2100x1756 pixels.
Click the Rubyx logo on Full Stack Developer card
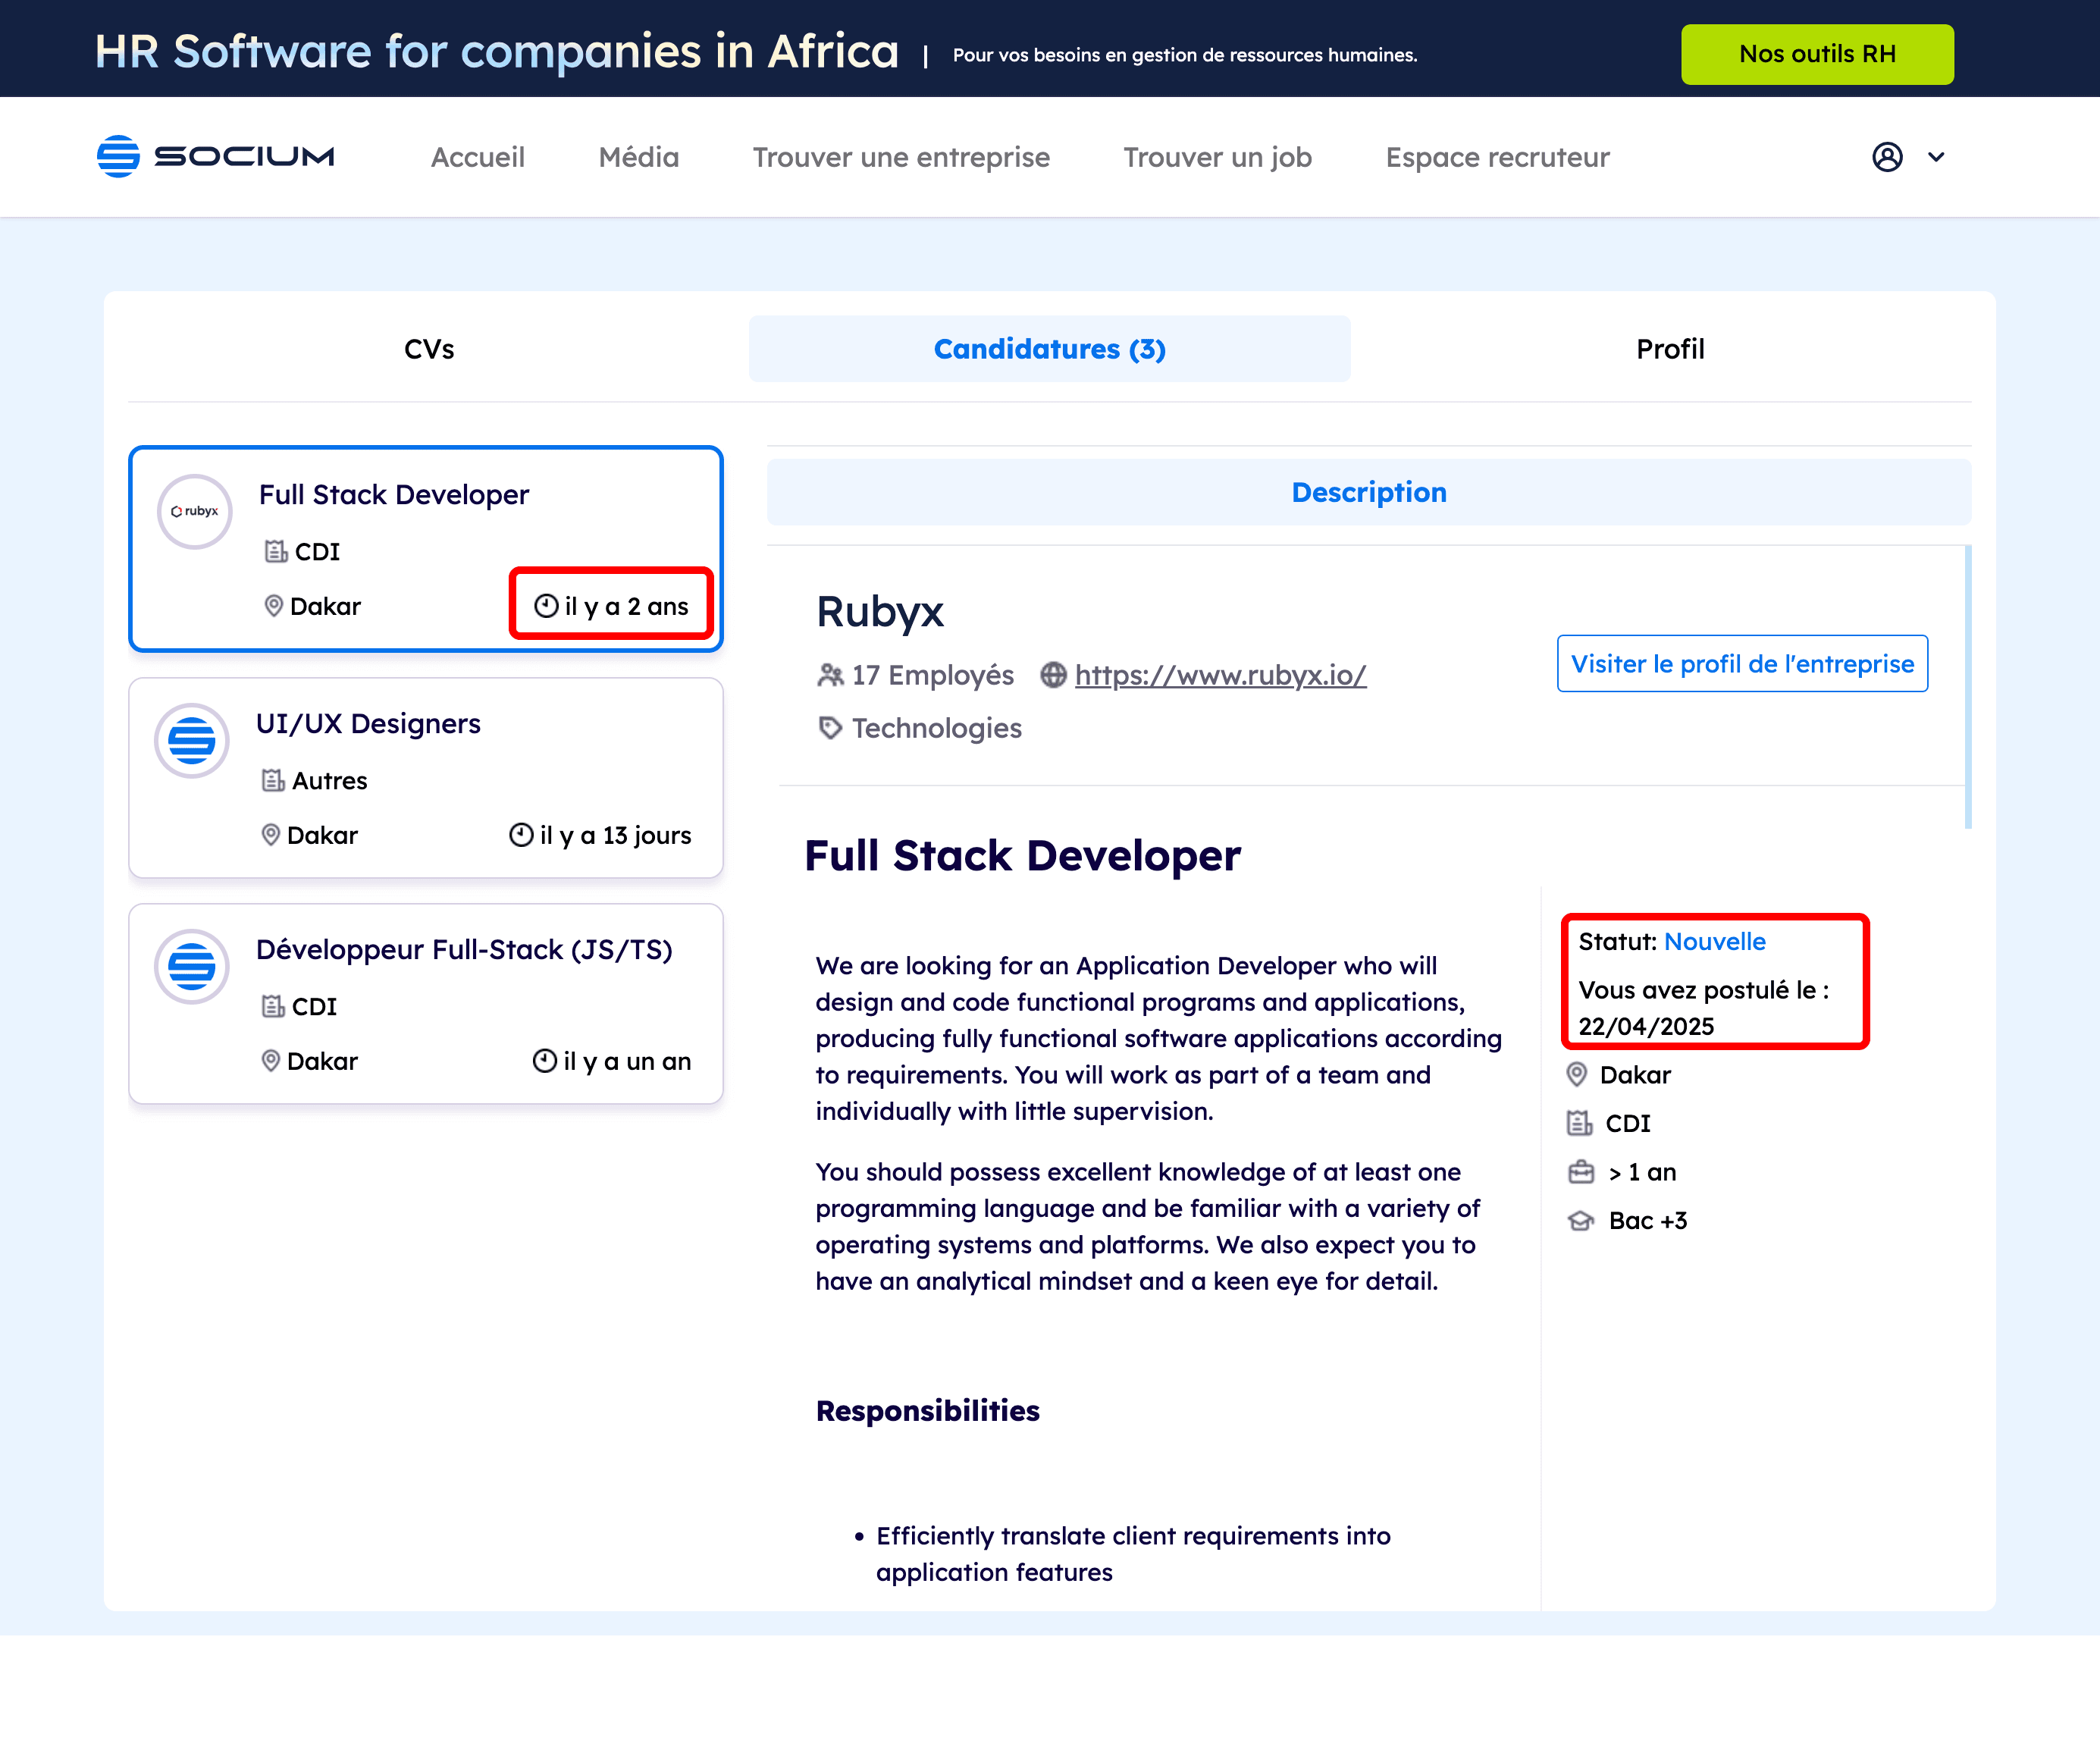coord(194,511)
